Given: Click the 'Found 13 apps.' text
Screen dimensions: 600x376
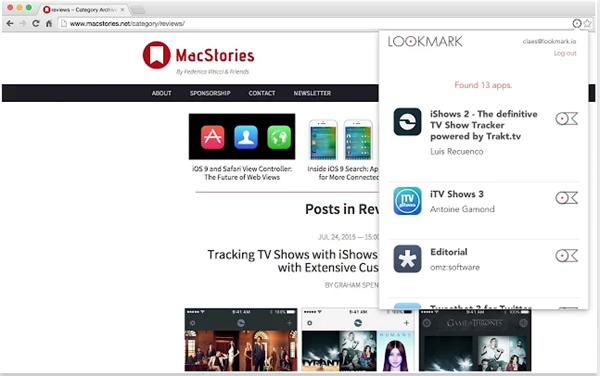Looking at the screenshot, I should (x=483, y=85).
